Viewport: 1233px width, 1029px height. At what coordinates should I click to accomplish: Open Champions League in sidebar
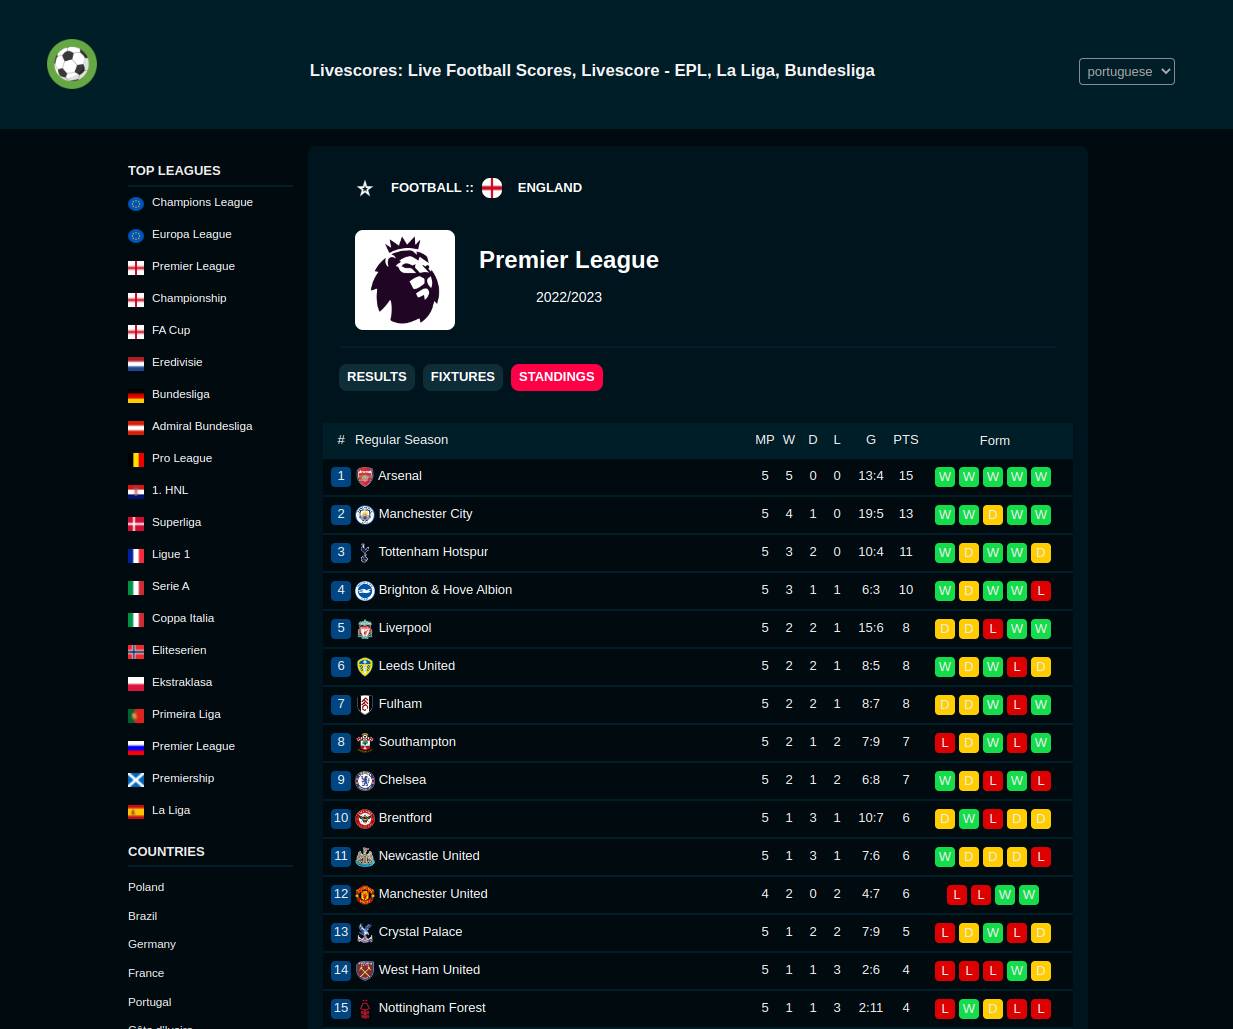[202, 202]
